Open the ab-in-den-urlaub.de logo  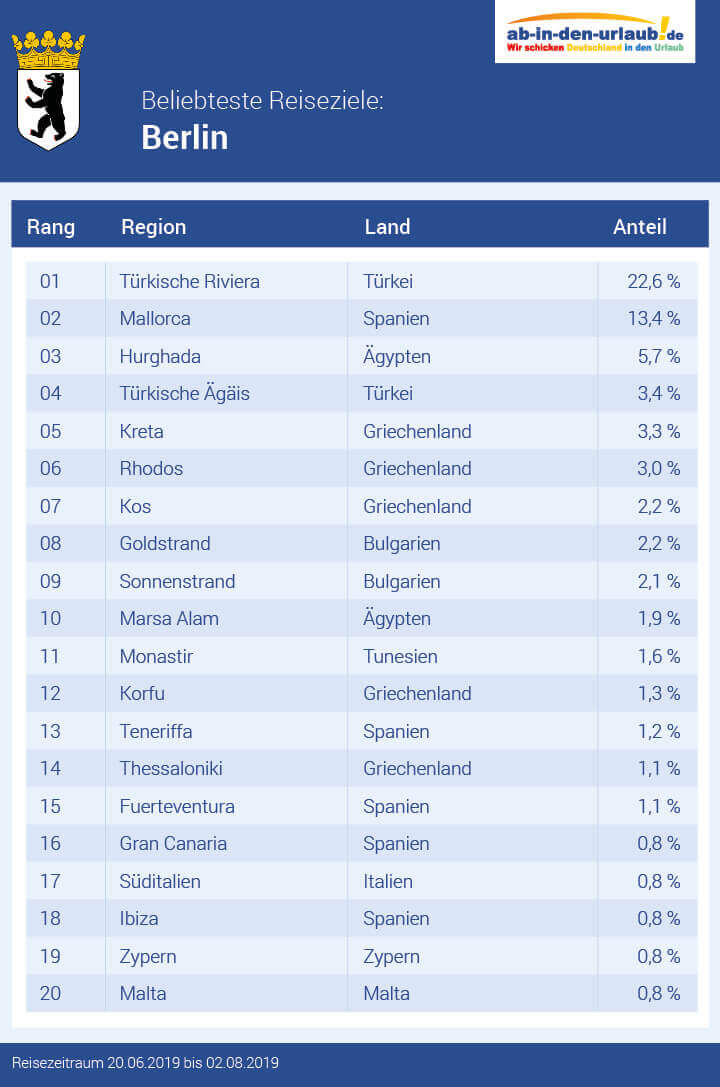click(x=595, y=32)
